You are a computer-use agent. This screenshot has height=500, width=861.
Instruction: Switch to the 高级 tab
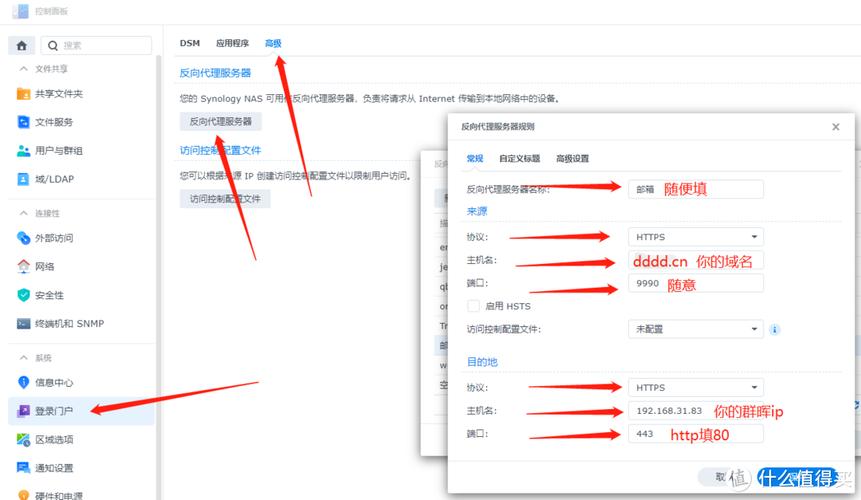(x=273, y=44)
